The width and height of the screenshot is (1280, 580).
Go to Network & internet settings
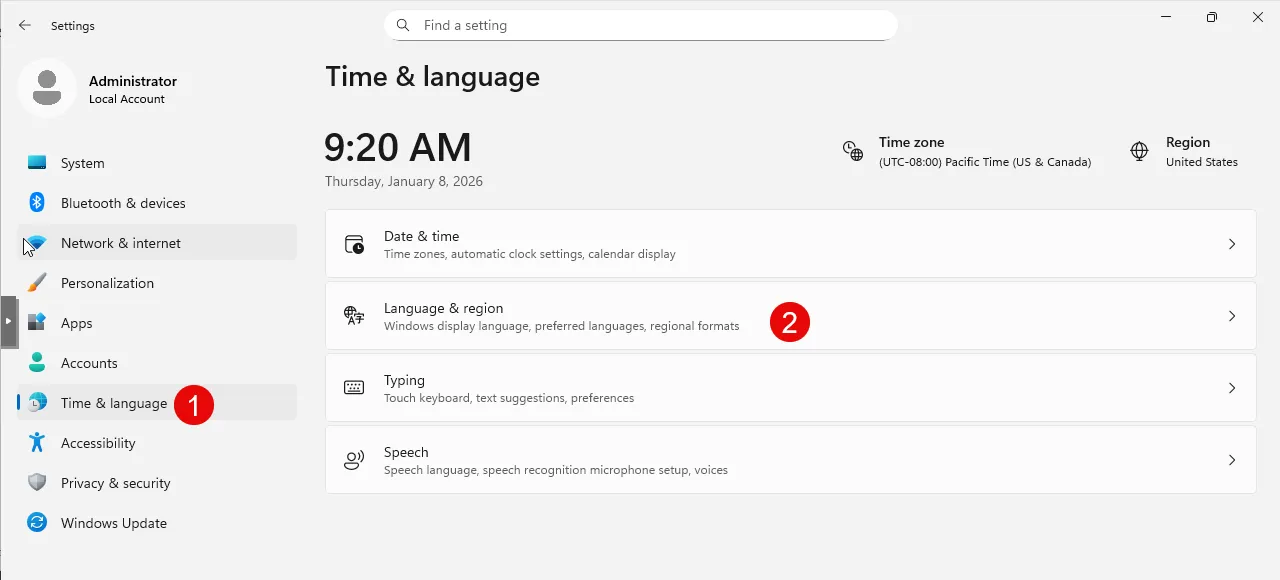pyautogui.click(x=120, y=243)
